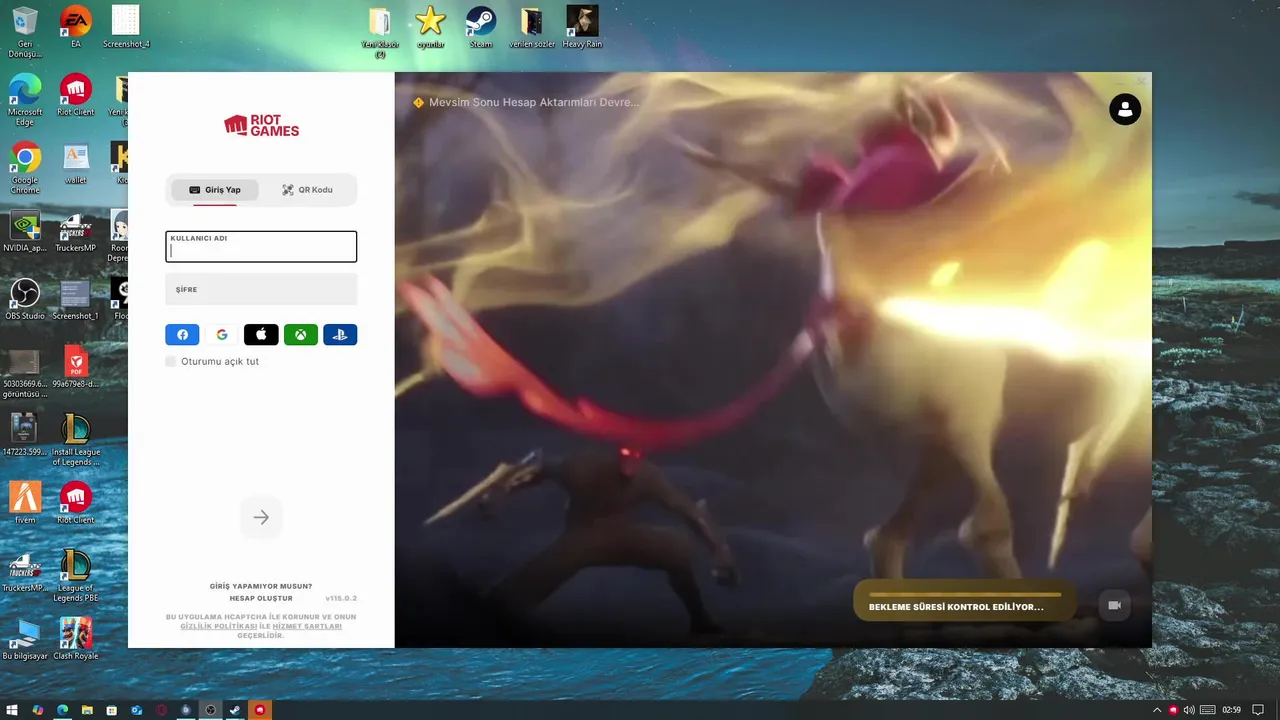The image size is (1280, 720).
Task: Open the OBS Studio desktop icon
Action: 25,299
